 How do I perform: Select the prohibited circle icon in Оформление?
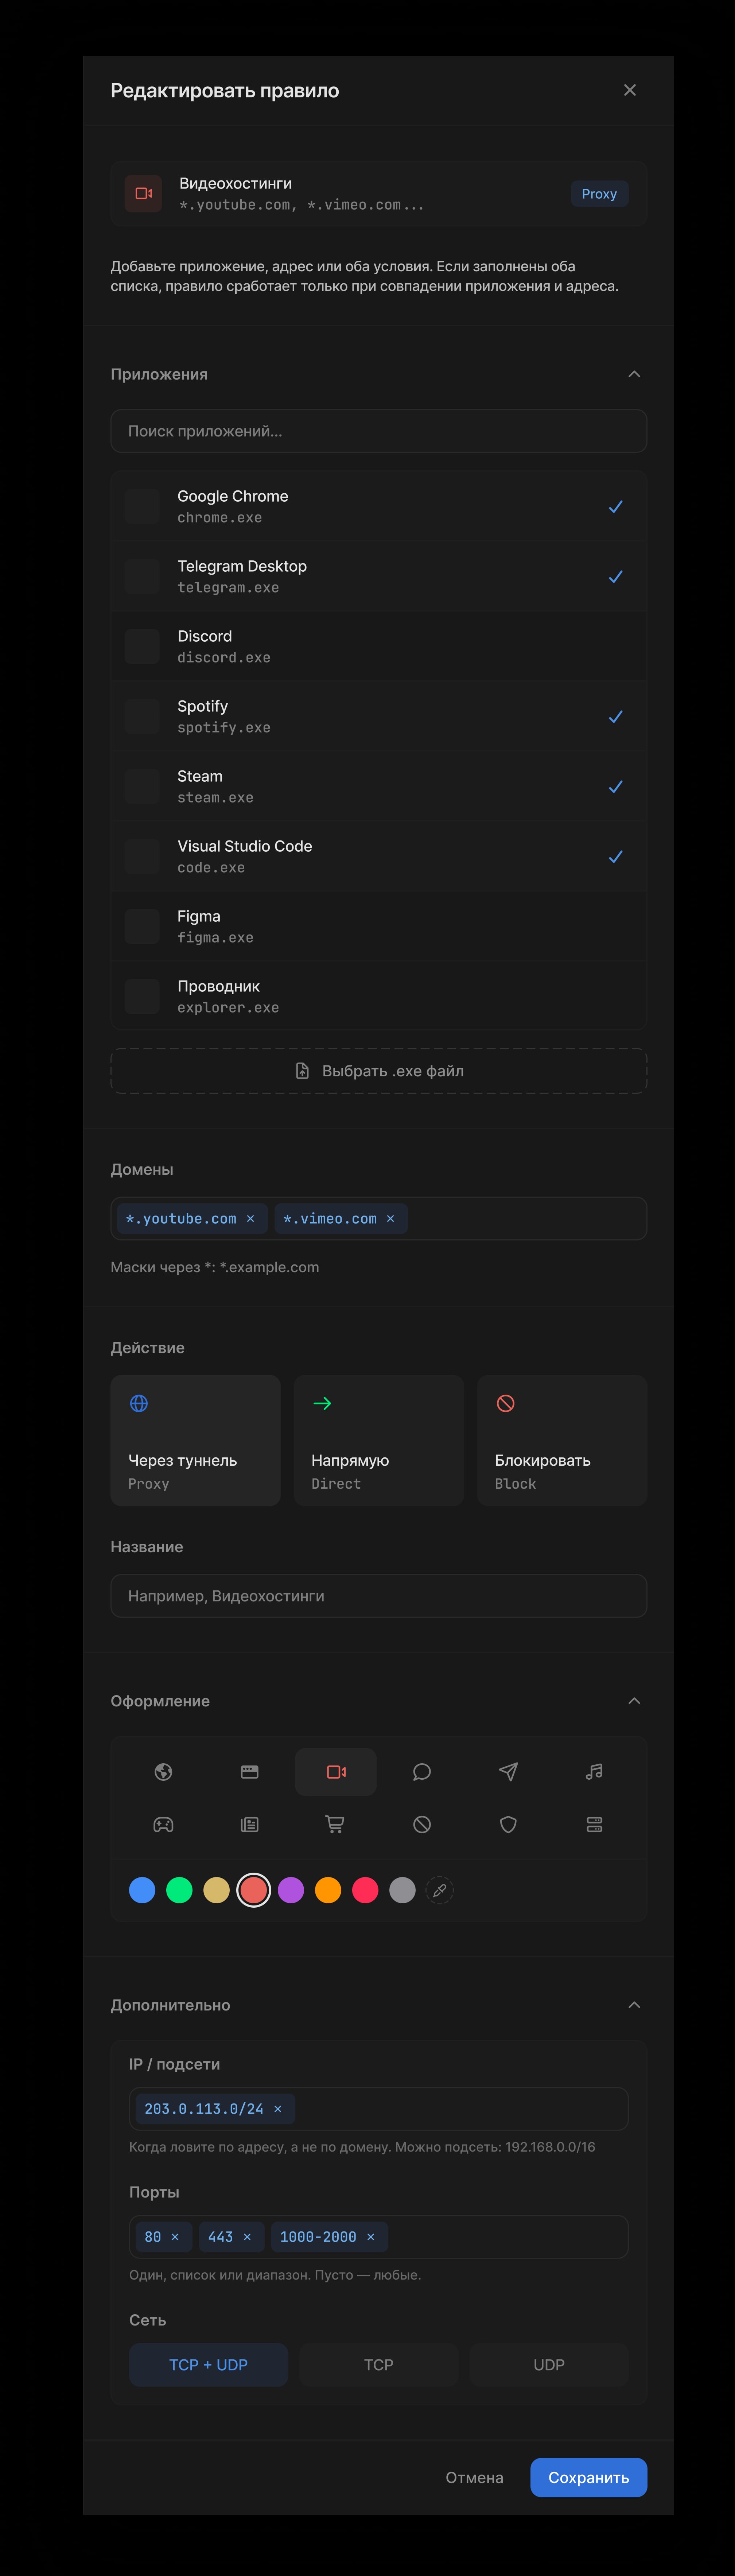click(422, 1824)
